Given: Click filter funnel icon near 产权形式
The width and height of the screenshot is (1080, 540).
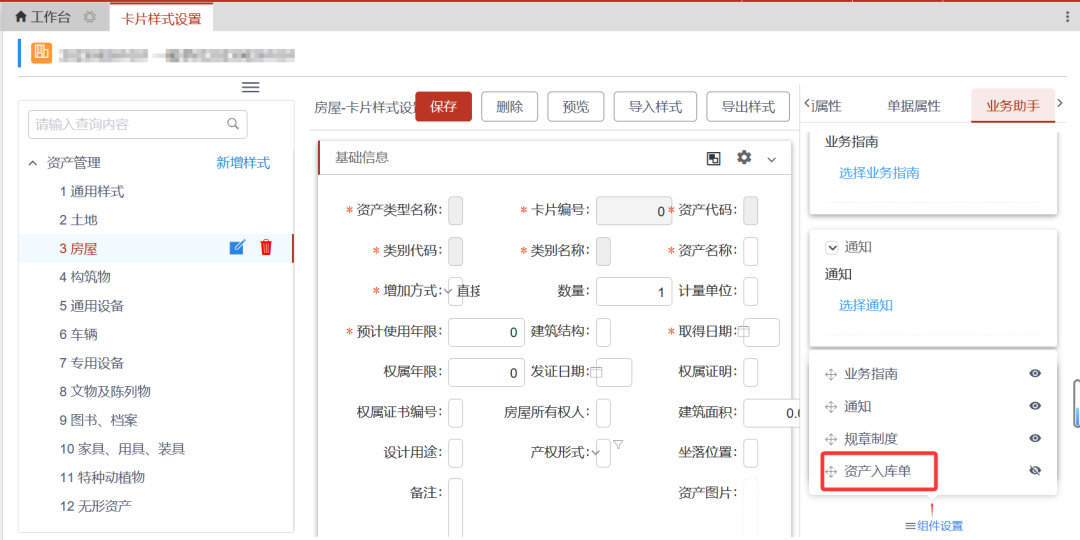Looking at the screenshot, I should 618,444.
